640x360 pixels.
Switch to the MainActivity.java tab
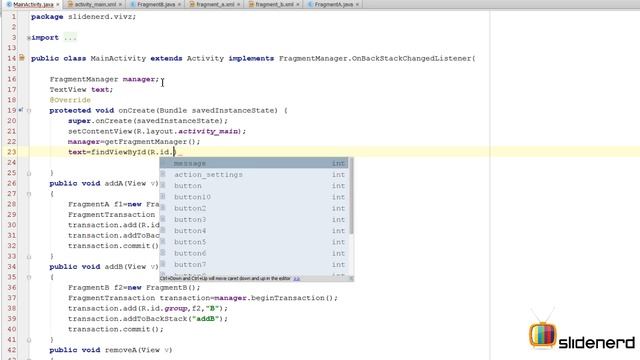33,4
